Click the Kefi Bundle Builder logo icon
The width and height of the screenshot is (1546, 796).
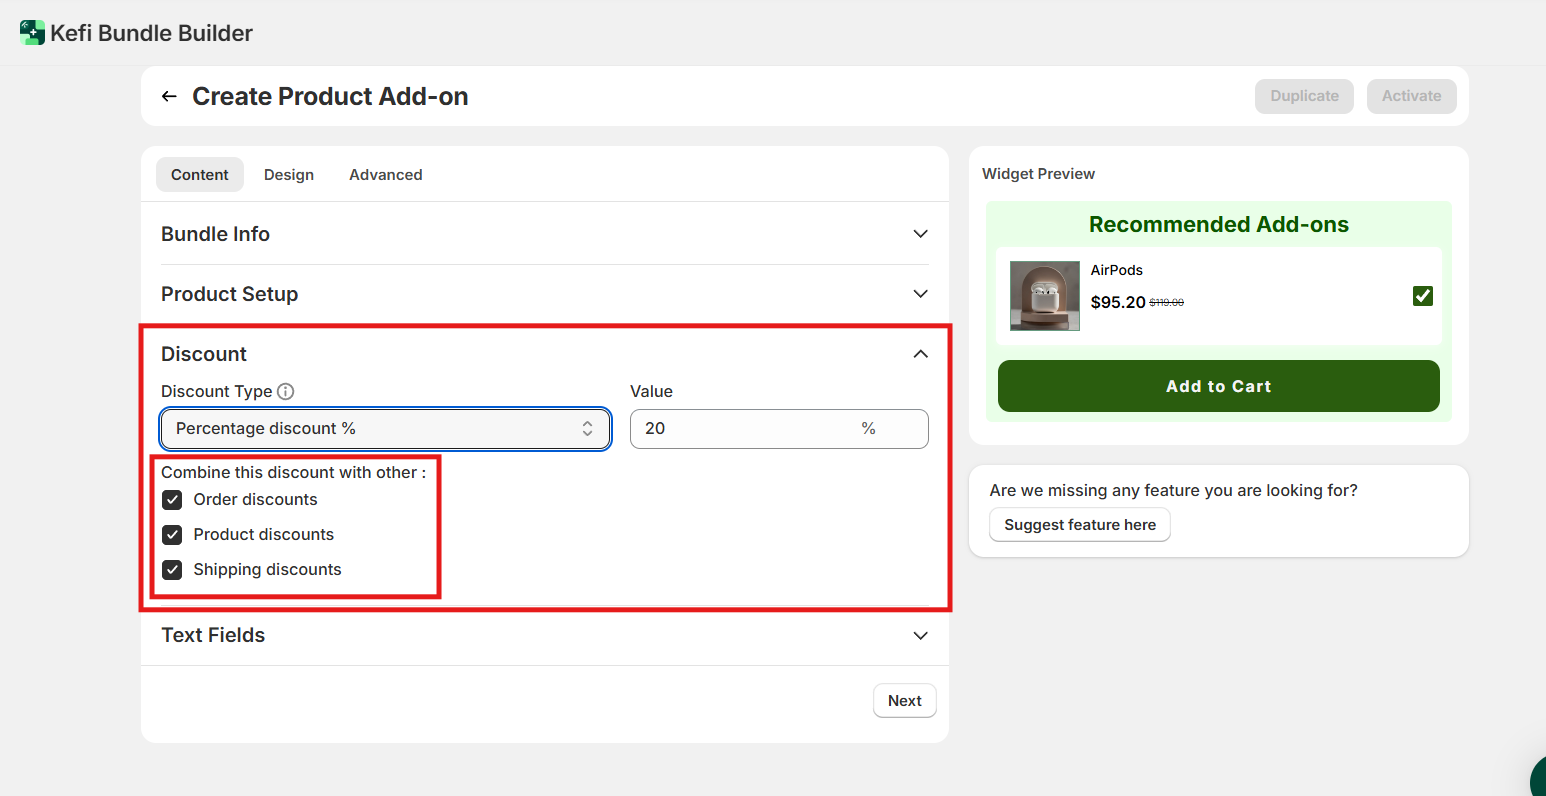32,33
